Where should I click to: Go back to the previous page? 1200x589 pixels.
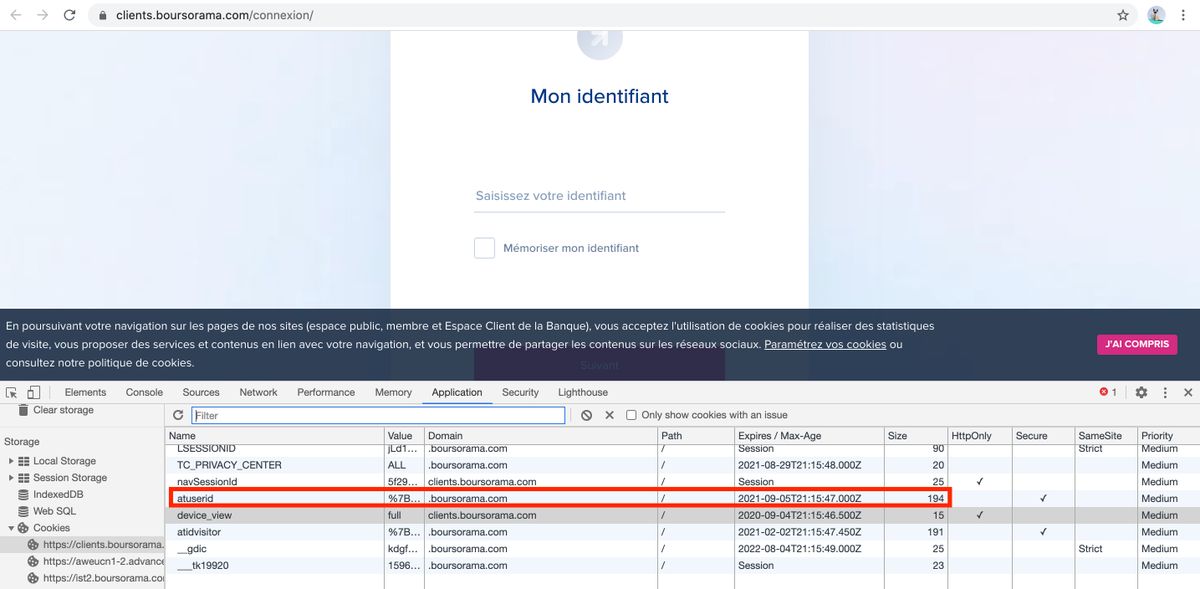click(x=16, y=15)
